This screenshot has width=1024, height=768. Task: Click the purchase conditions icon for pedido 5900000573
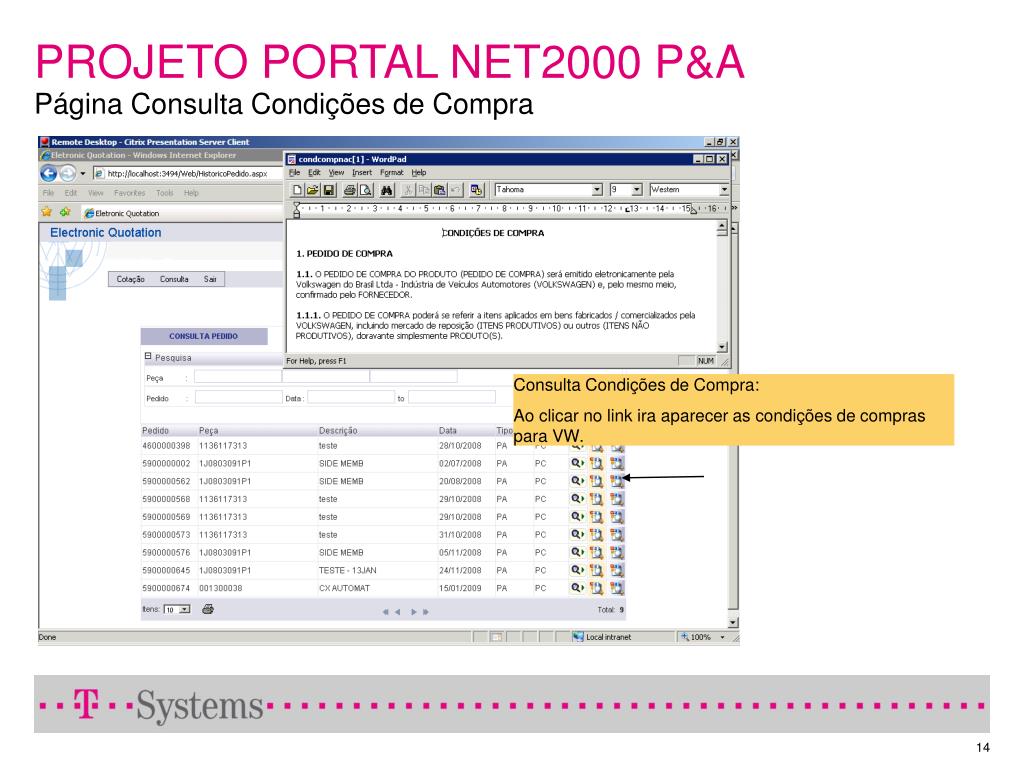[x=616, y=534]
